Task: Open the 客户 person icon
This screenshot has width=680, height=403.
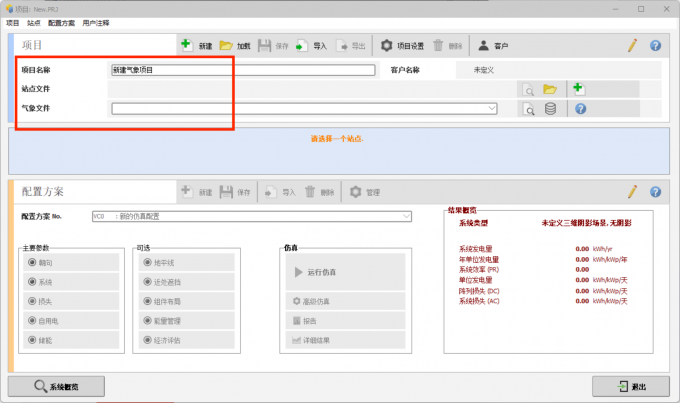Action: pos(483,45)
